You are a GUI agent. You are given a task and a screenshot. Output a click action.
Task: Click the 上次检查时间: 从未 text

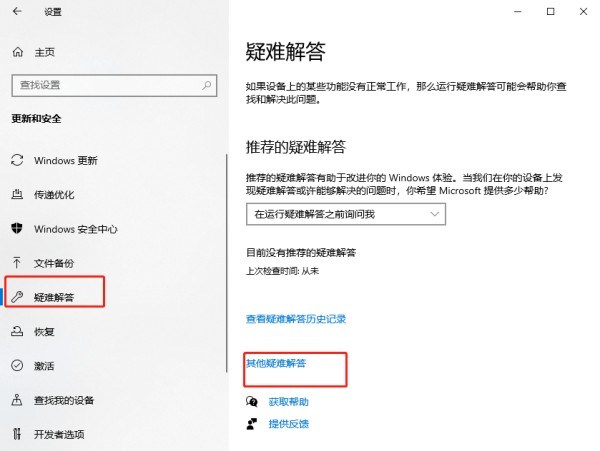(282, 271)
